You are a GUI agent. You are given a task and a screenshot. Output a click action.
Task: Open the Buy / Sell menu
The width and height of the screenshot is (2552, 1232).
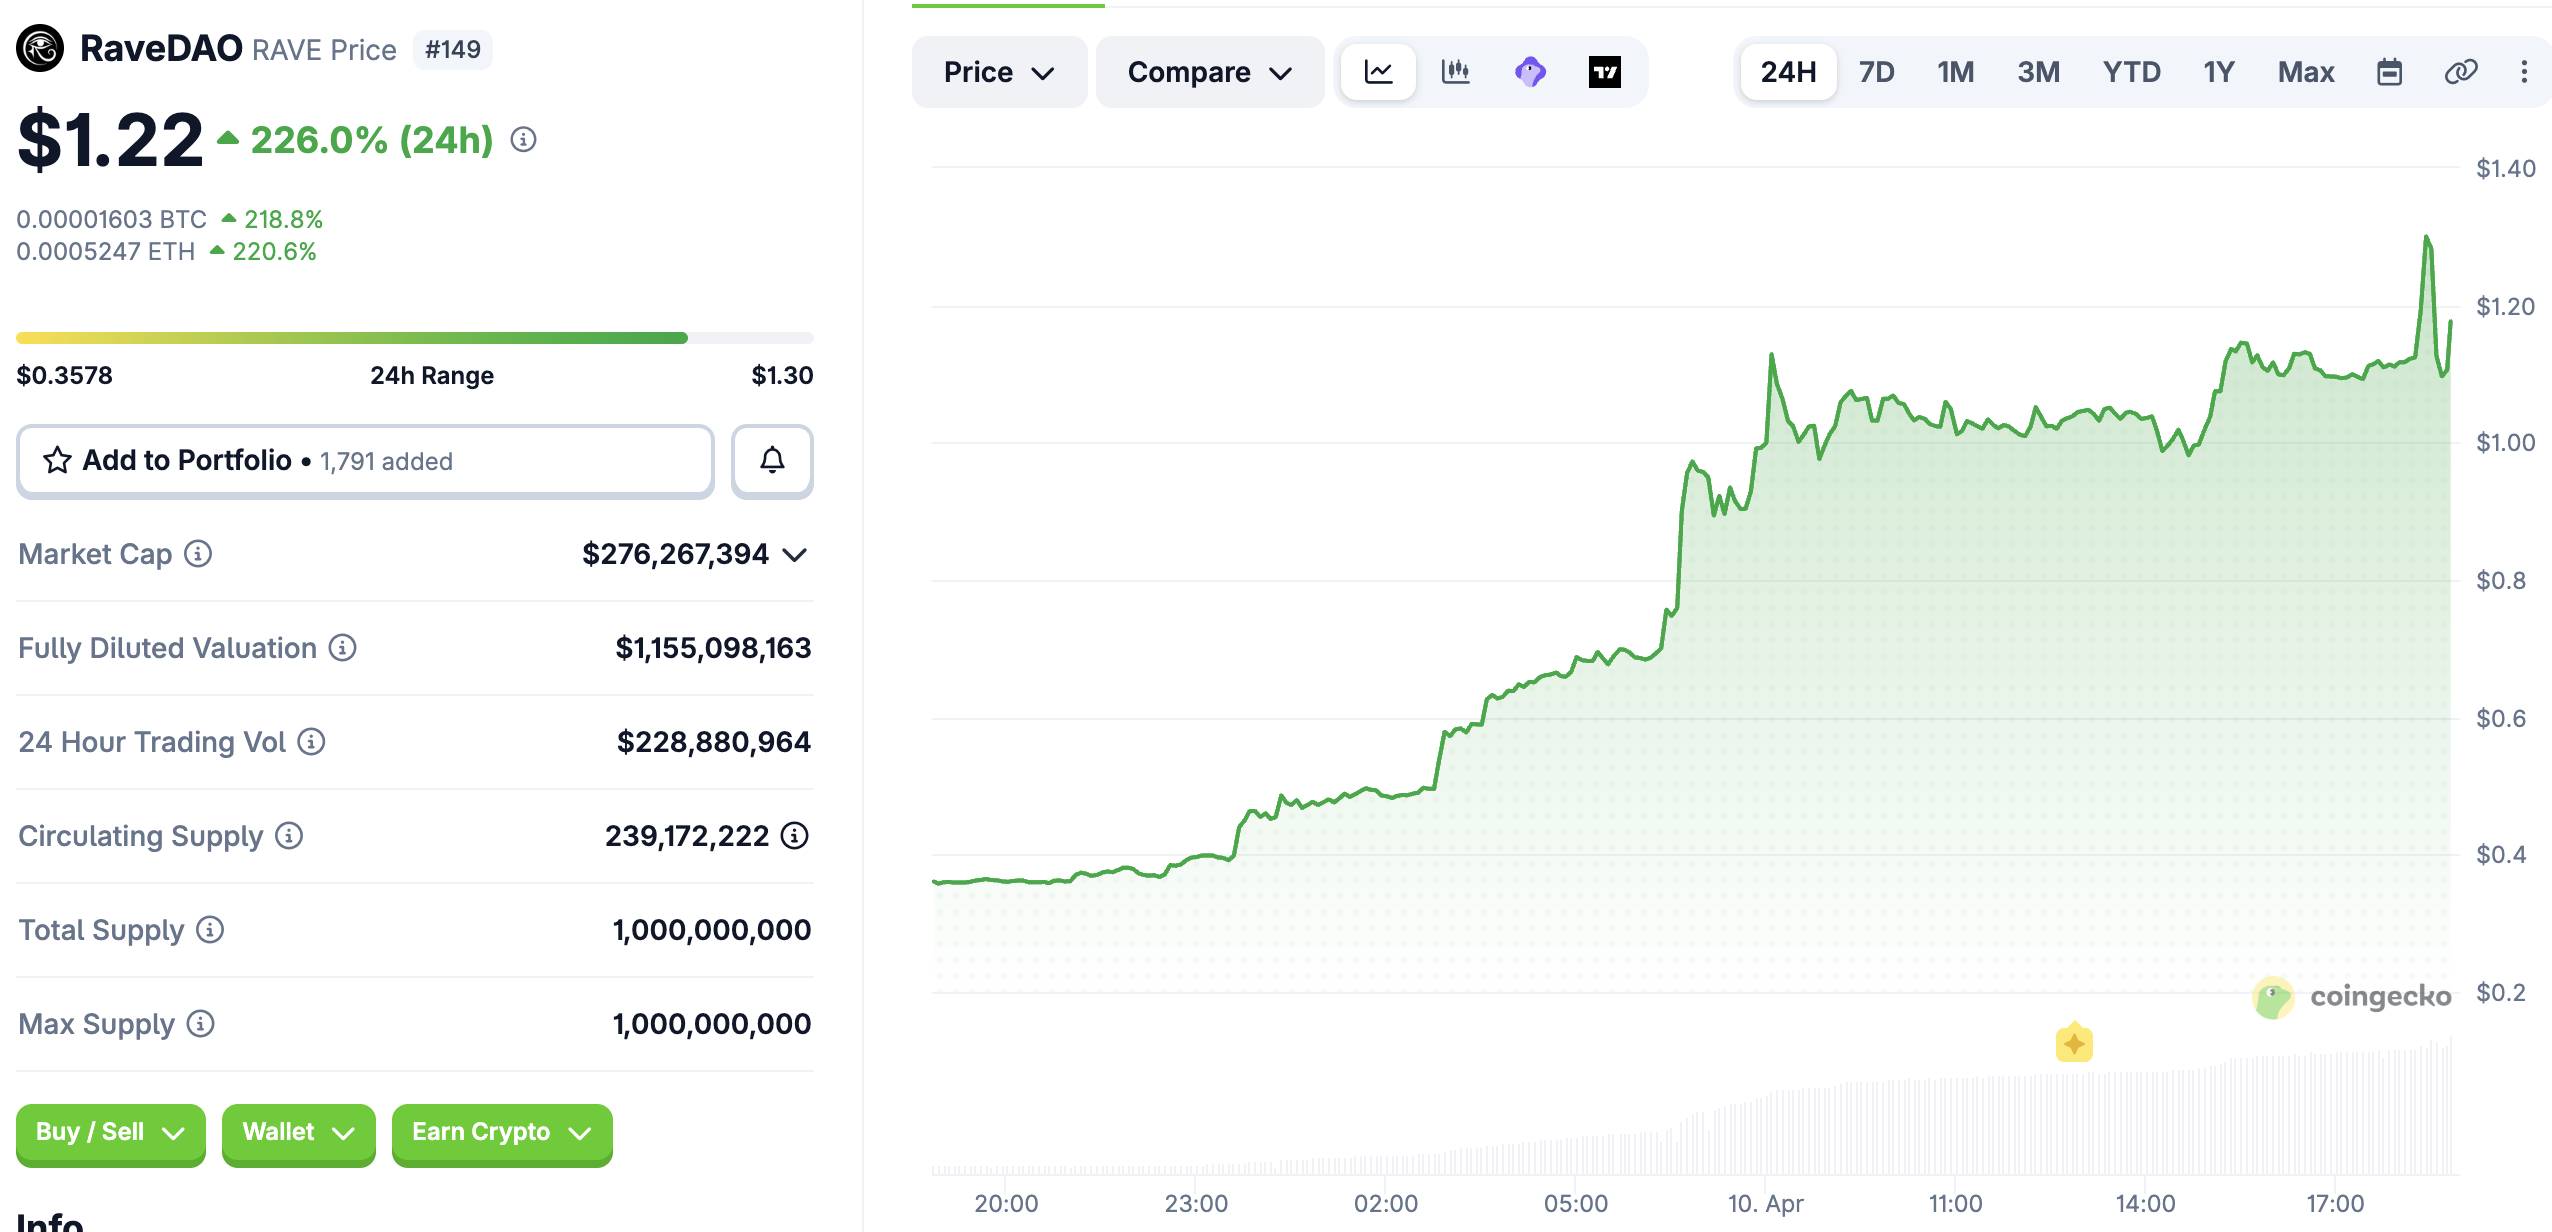(x=110, y=1132)
